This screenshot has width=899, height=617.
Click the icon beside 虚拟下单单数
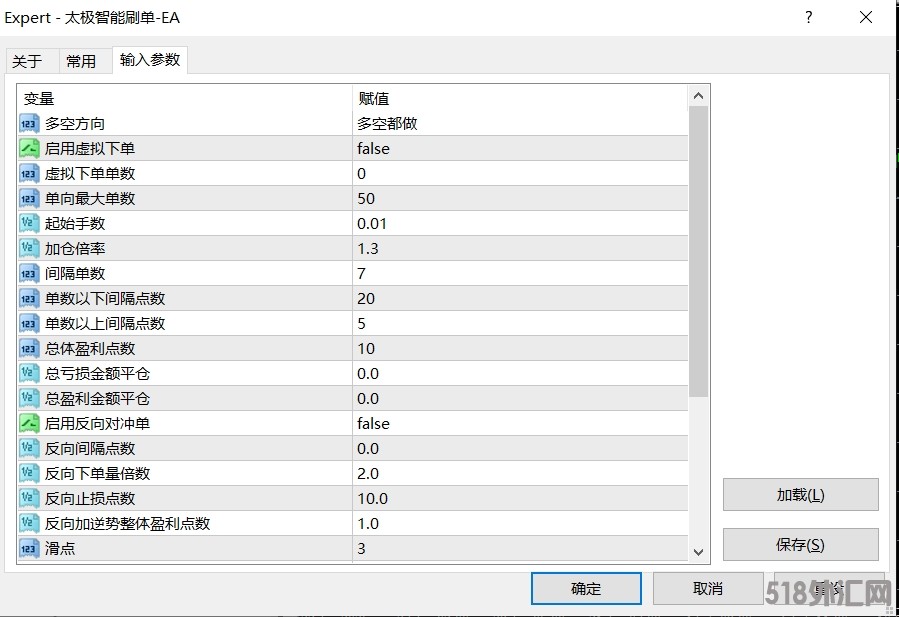(x=29, y=174)
